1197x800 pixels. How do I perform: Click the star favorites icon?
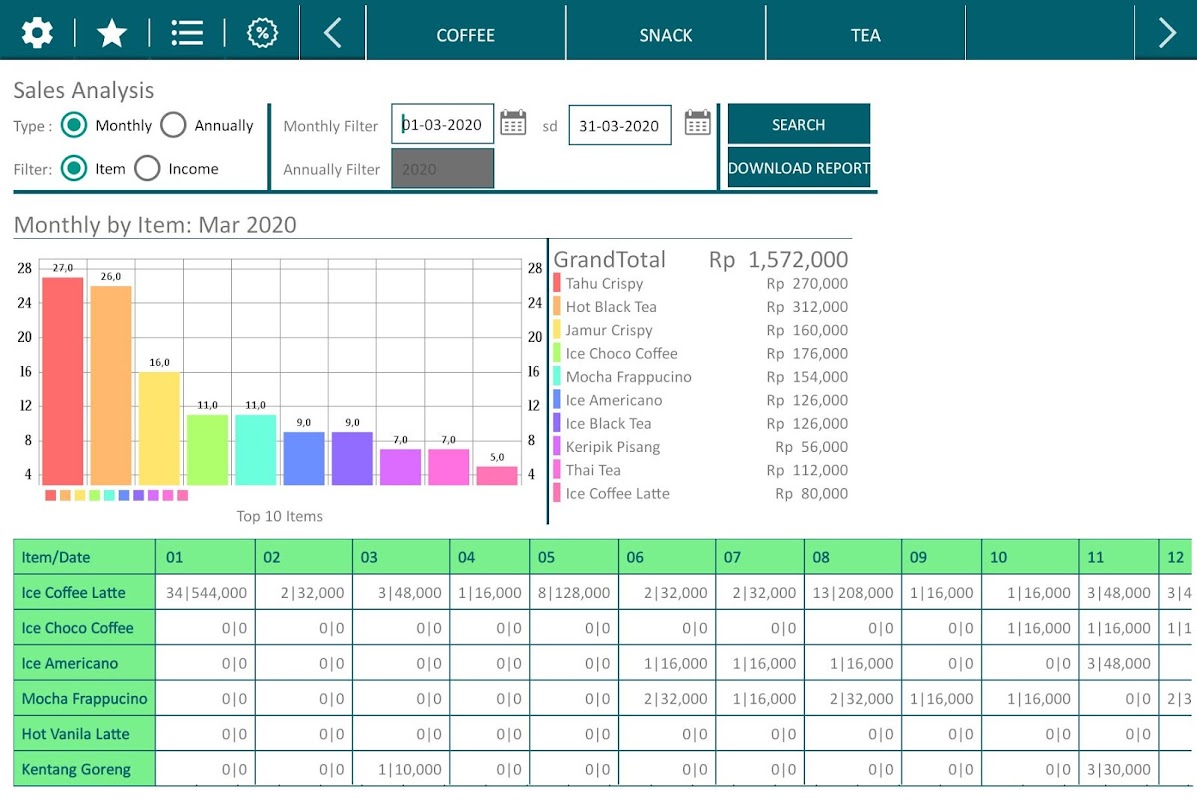[x=112, y=33]
